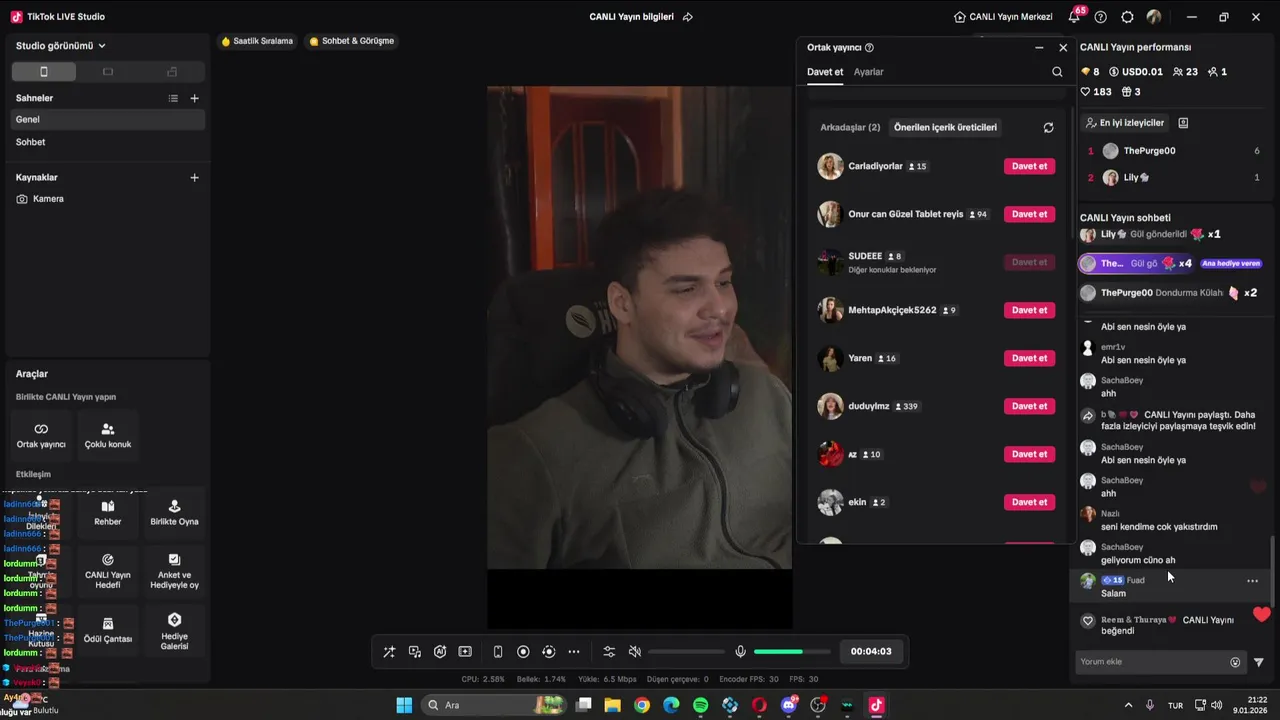Open the chat filter triangle dropdown
Image resolution: width=1280 pixels, height=720 pixels.
point(1259,662)
